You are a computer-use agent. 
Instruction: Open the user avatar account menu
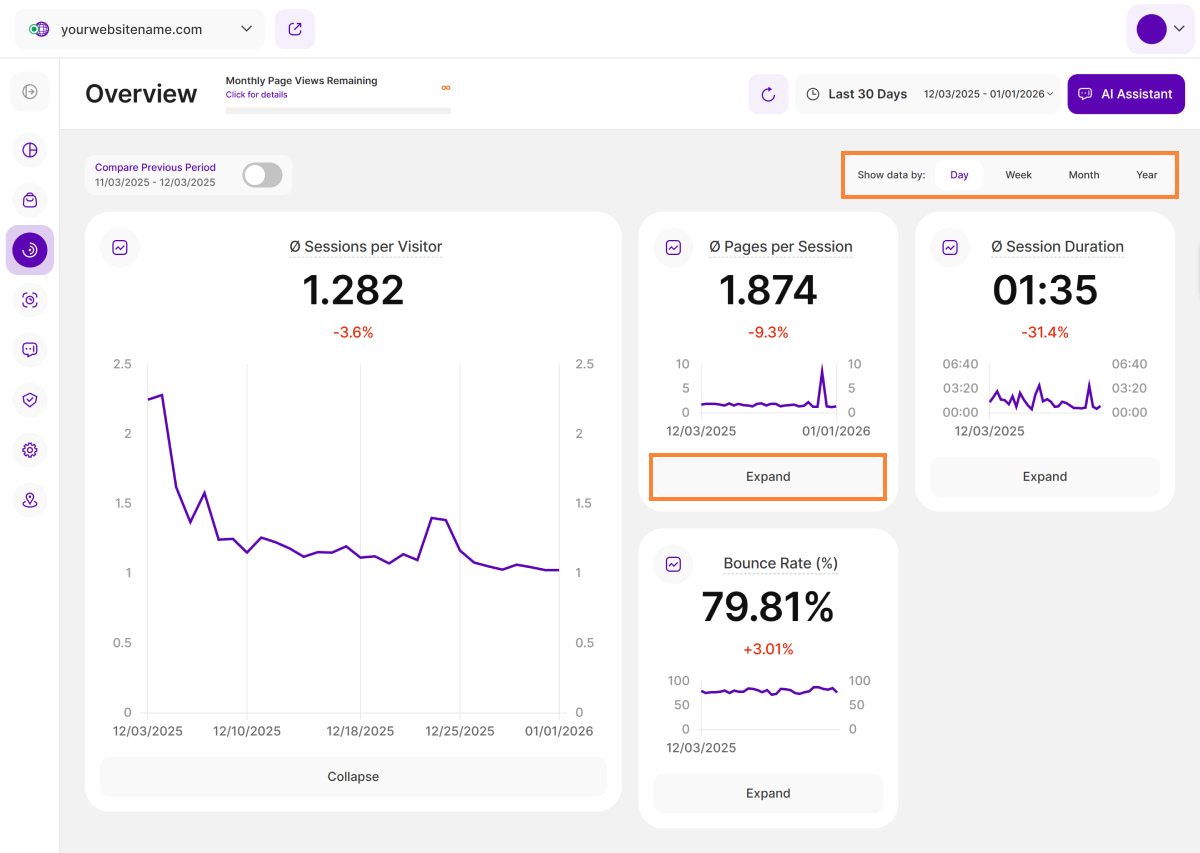point(1159,29)
